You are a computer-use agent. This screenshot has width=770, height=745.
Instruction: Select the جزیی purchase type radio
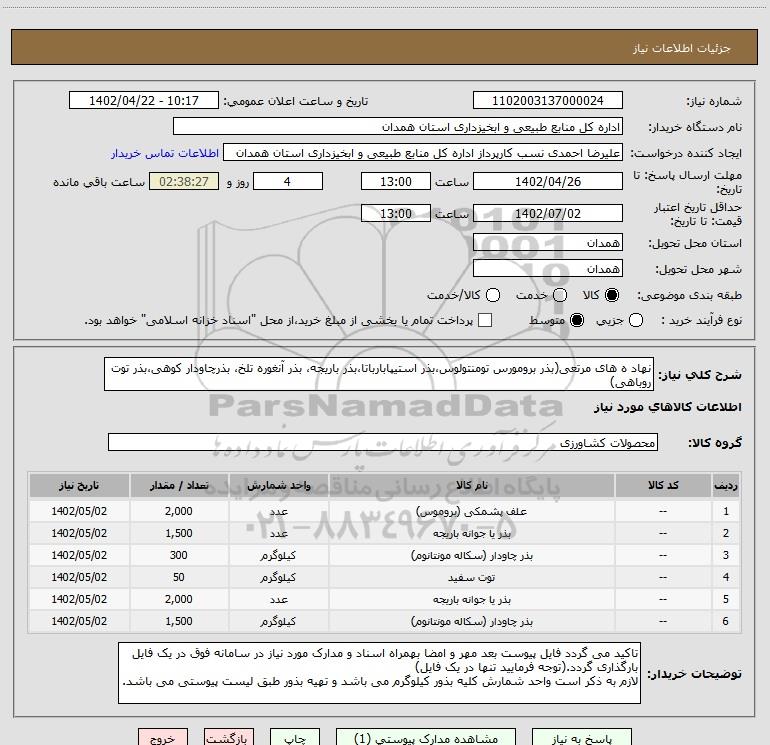(x=636, y=320)
